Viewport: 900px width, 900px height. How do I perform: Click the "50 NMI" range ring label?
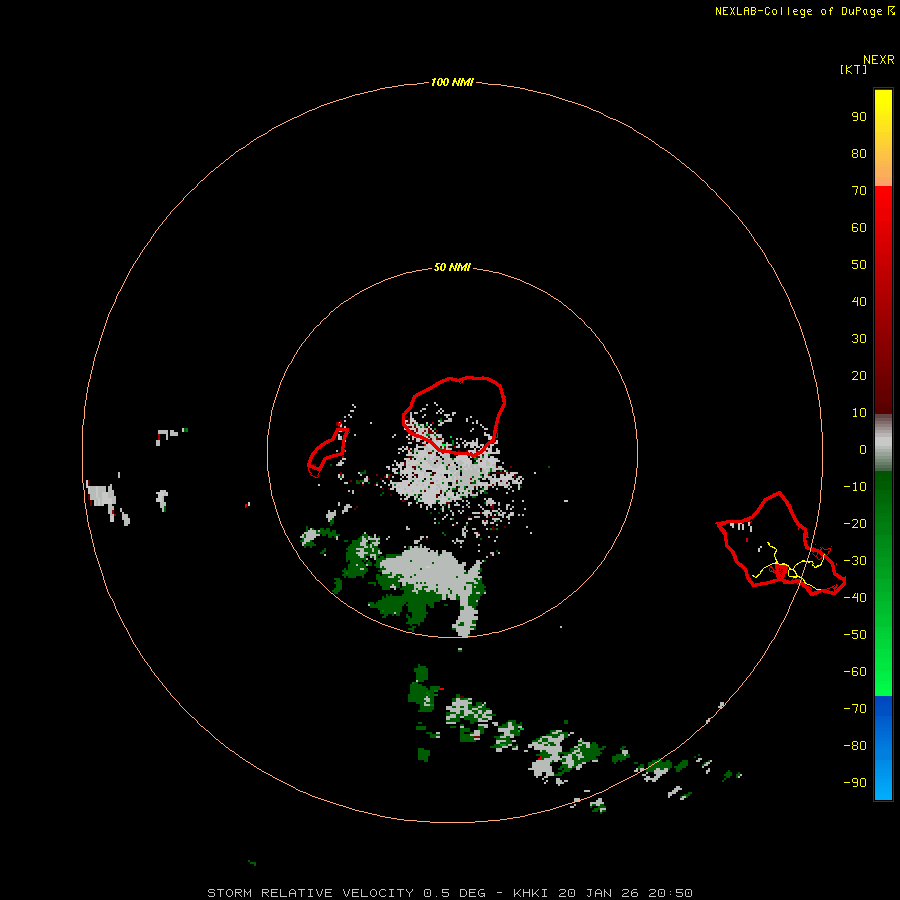click(452, 267)
